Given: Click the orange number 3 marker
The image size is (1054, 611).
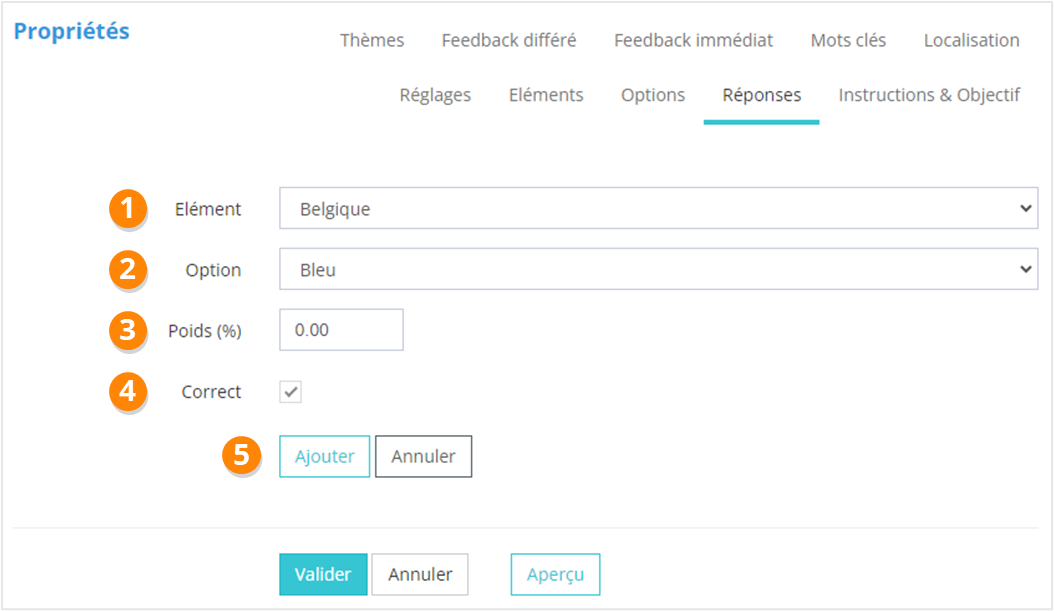Looking at the screenshot, I should pos(127,330).
